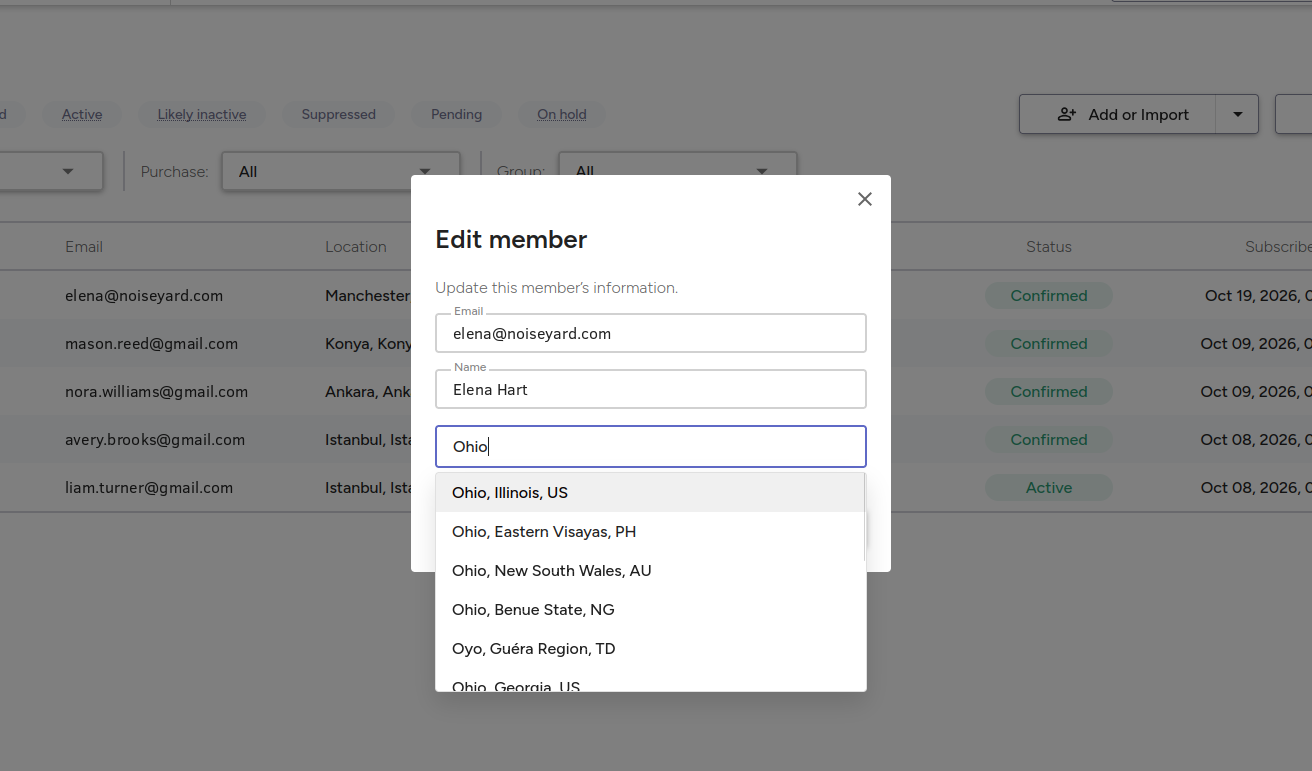Click the Oct 19, 2026 subscribed date
The image size is (1312, 771).
[x=1258, y=296]
